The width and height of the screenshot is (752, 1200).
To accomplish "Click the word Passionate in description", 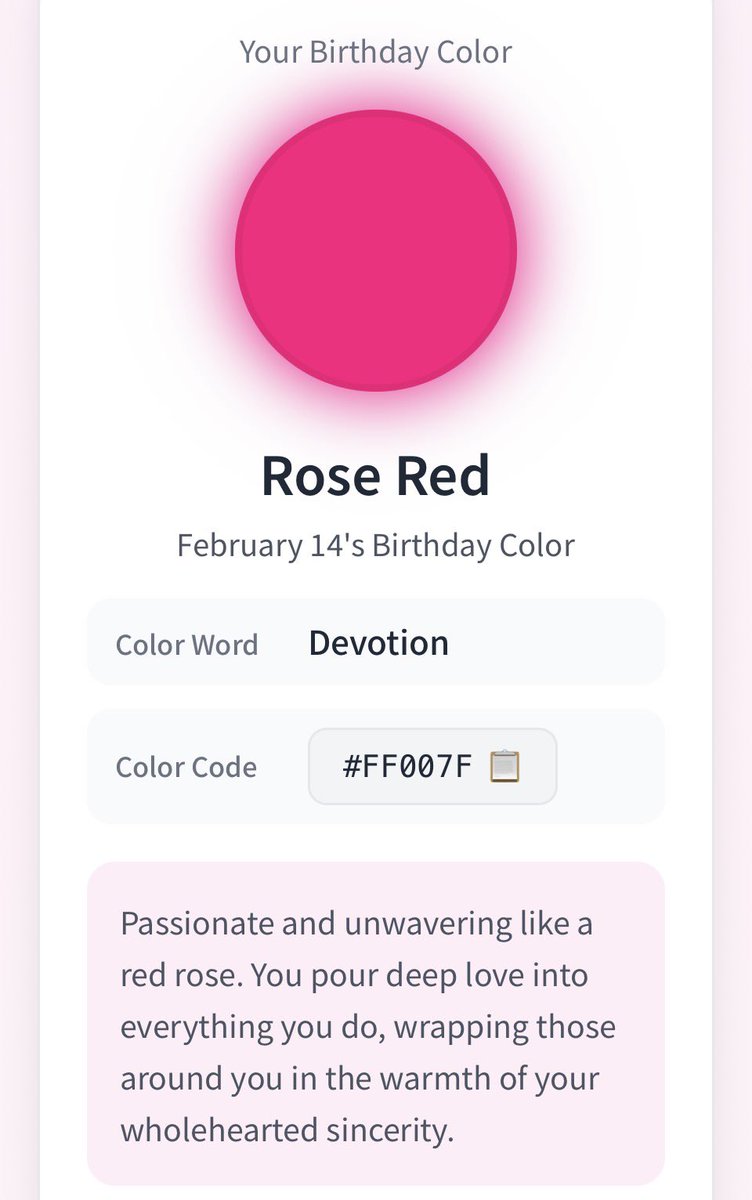I will 196,923.
